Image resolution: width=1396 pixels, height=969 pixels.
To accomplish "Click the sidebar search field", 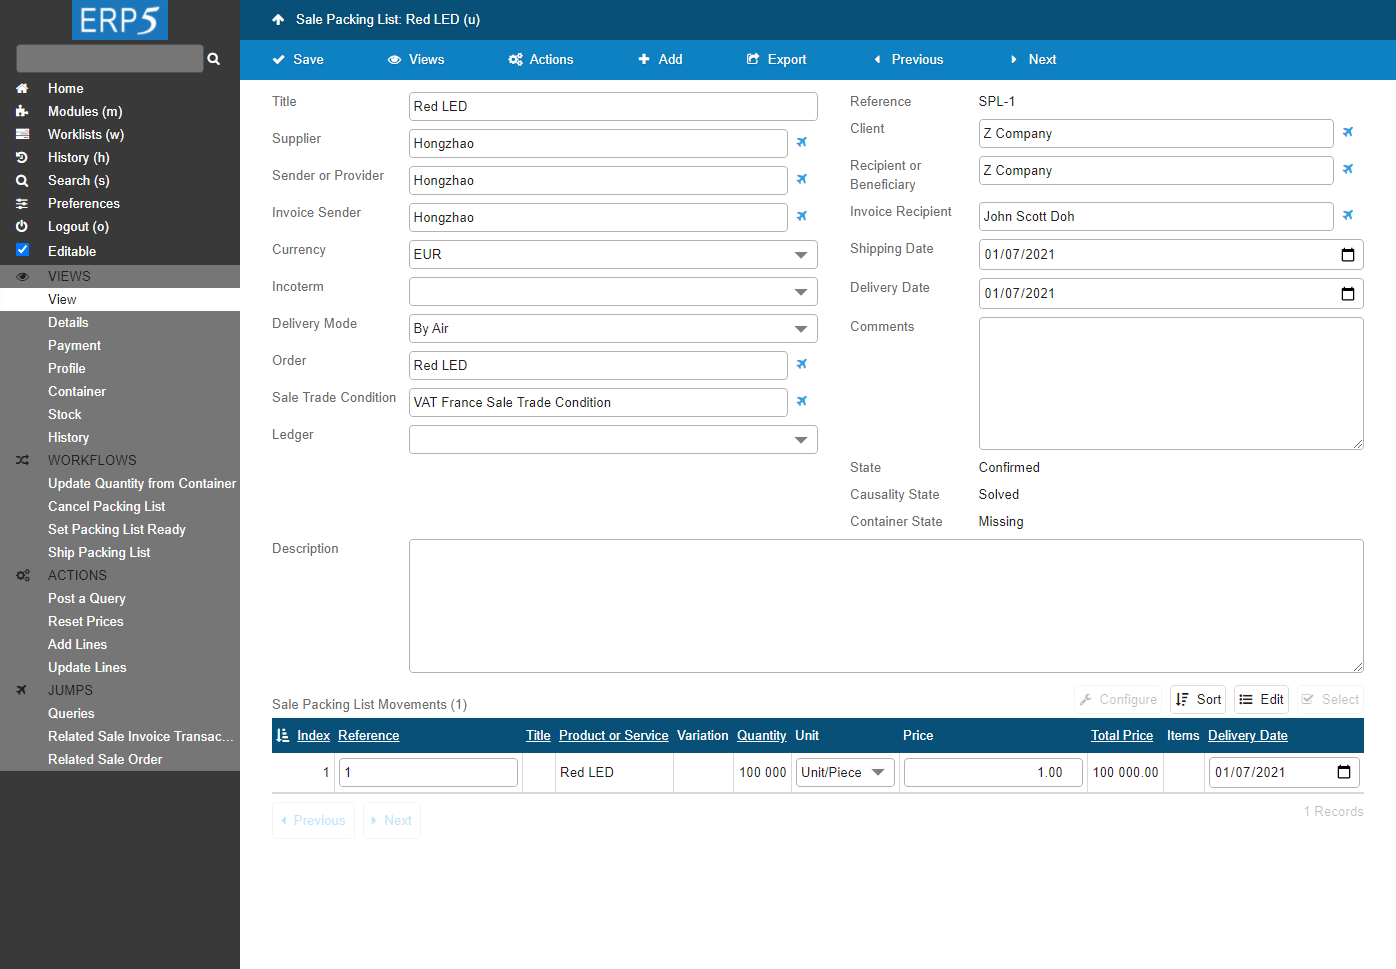I will [x=110, y=58].
